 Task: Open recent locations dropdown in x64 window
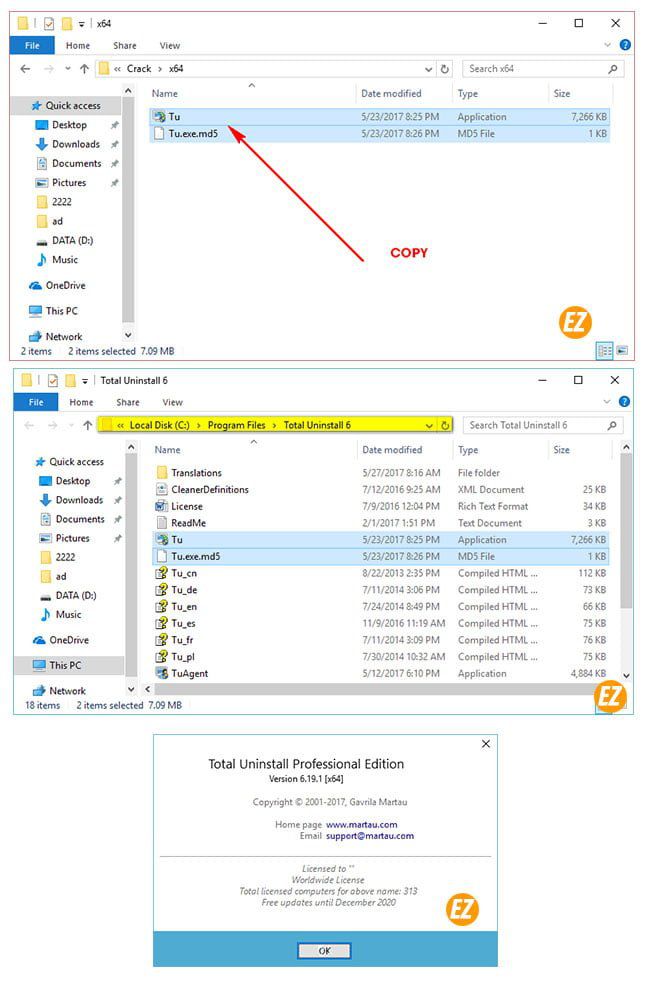[x=68, y=69]
